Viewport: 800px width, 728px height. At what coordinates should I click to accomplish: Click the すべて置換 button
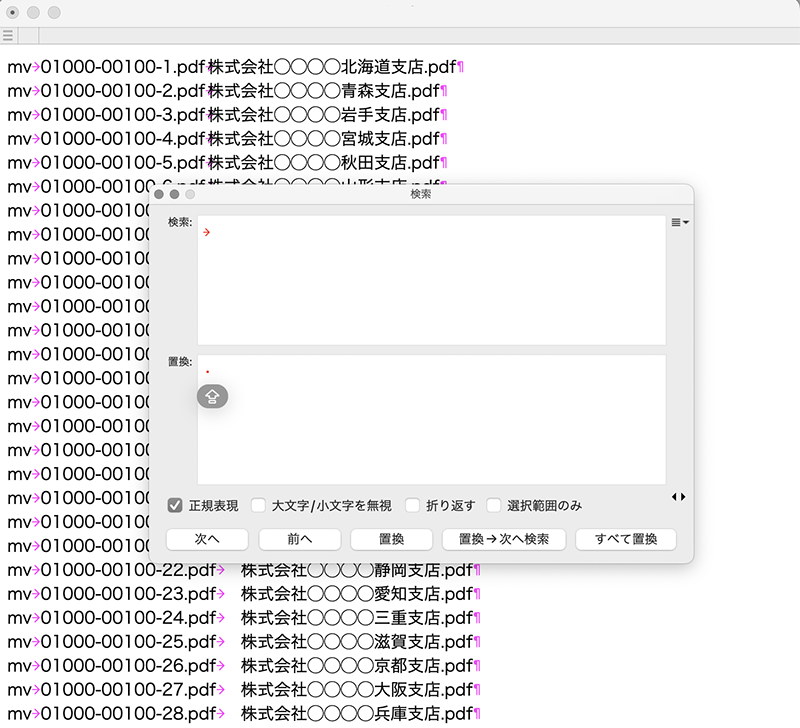point(625,539)
